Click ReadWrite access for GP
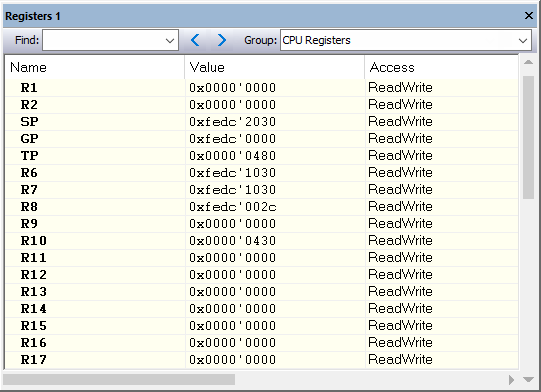This screenshot has height=392, width=541. [400, 139]
